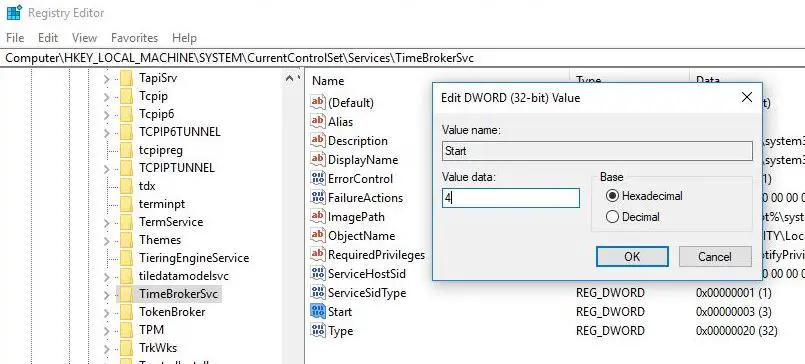Select the ErrorControl DWORD icon
The image size is (805, 364).
point(318,178)
